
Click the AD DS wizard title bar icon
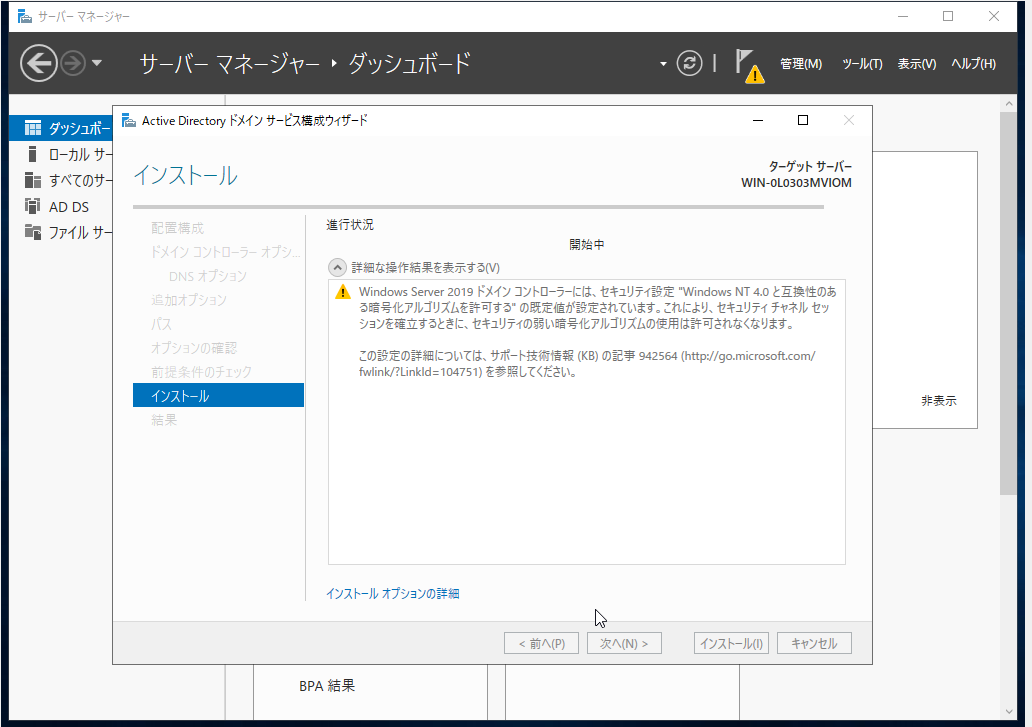tap(129, 120)
